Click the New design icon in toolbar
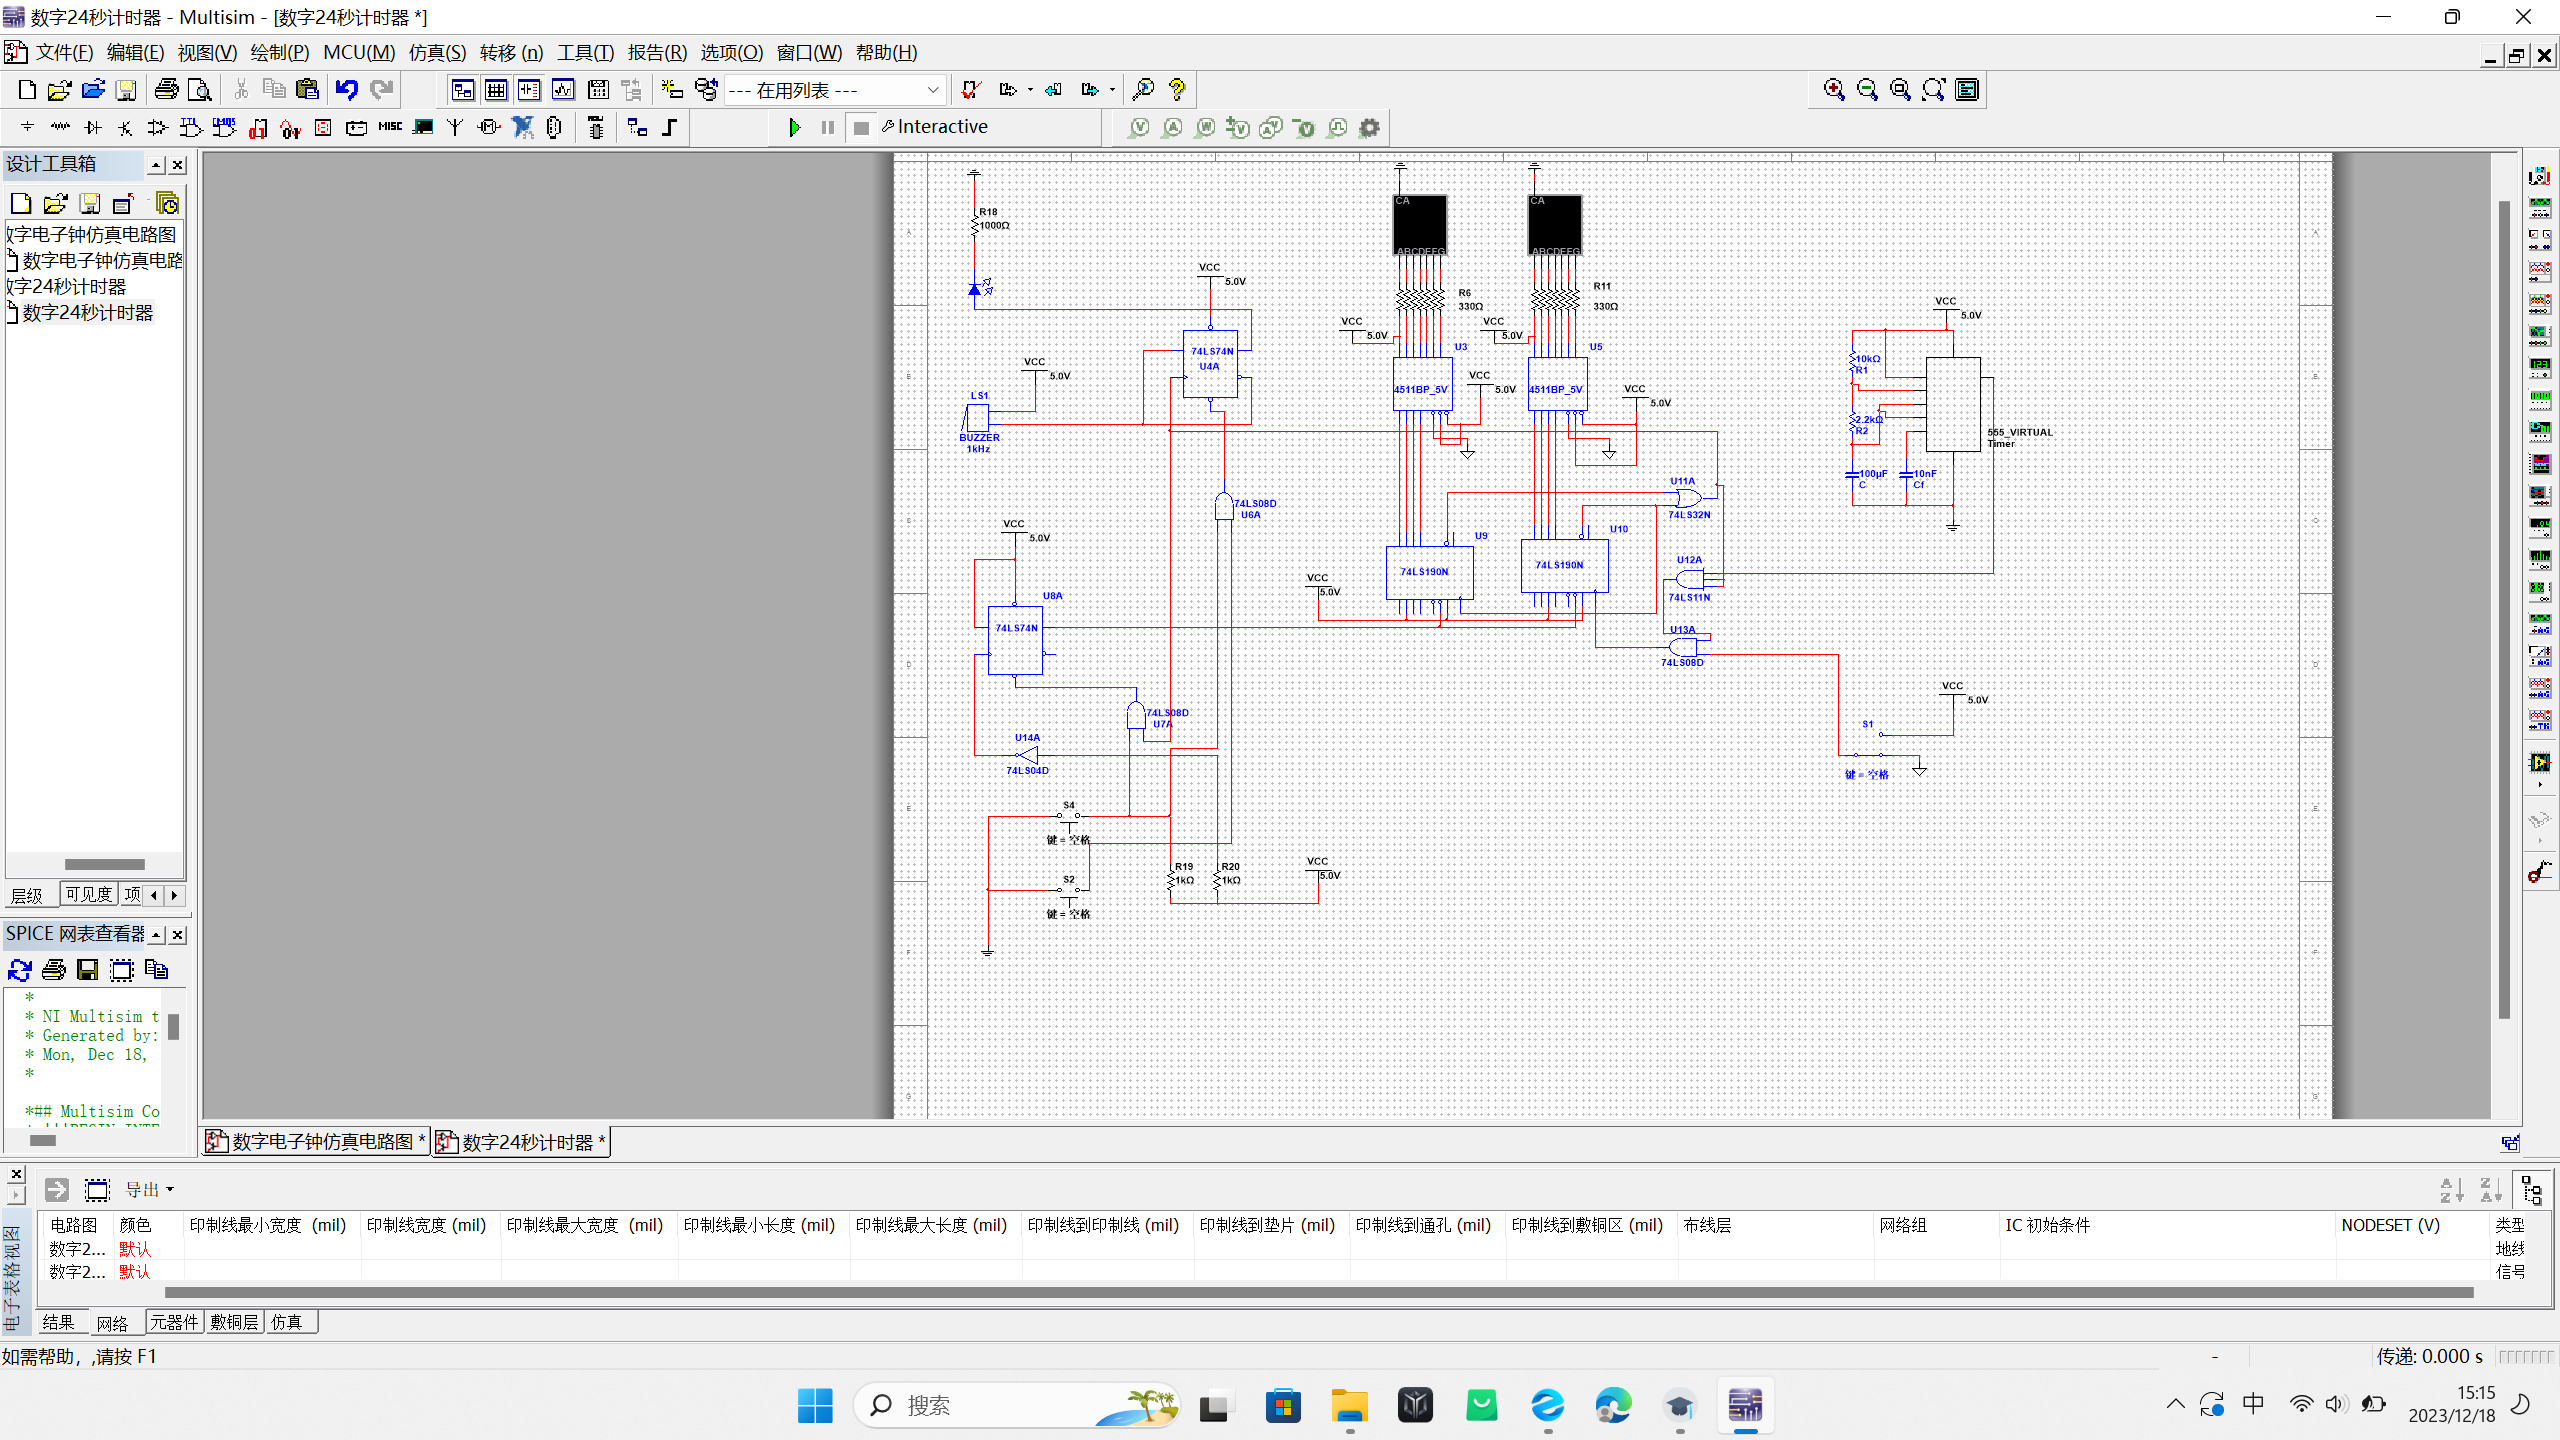Viewport: 2560px width, 1440px height. point(27,90)
